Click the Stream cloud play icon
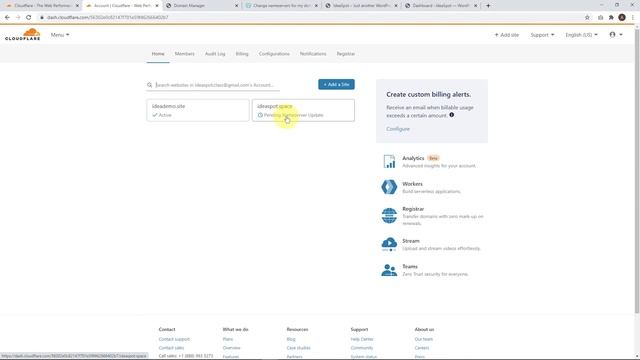Viewport: 640px width, 360px height. tap(389, 244)
